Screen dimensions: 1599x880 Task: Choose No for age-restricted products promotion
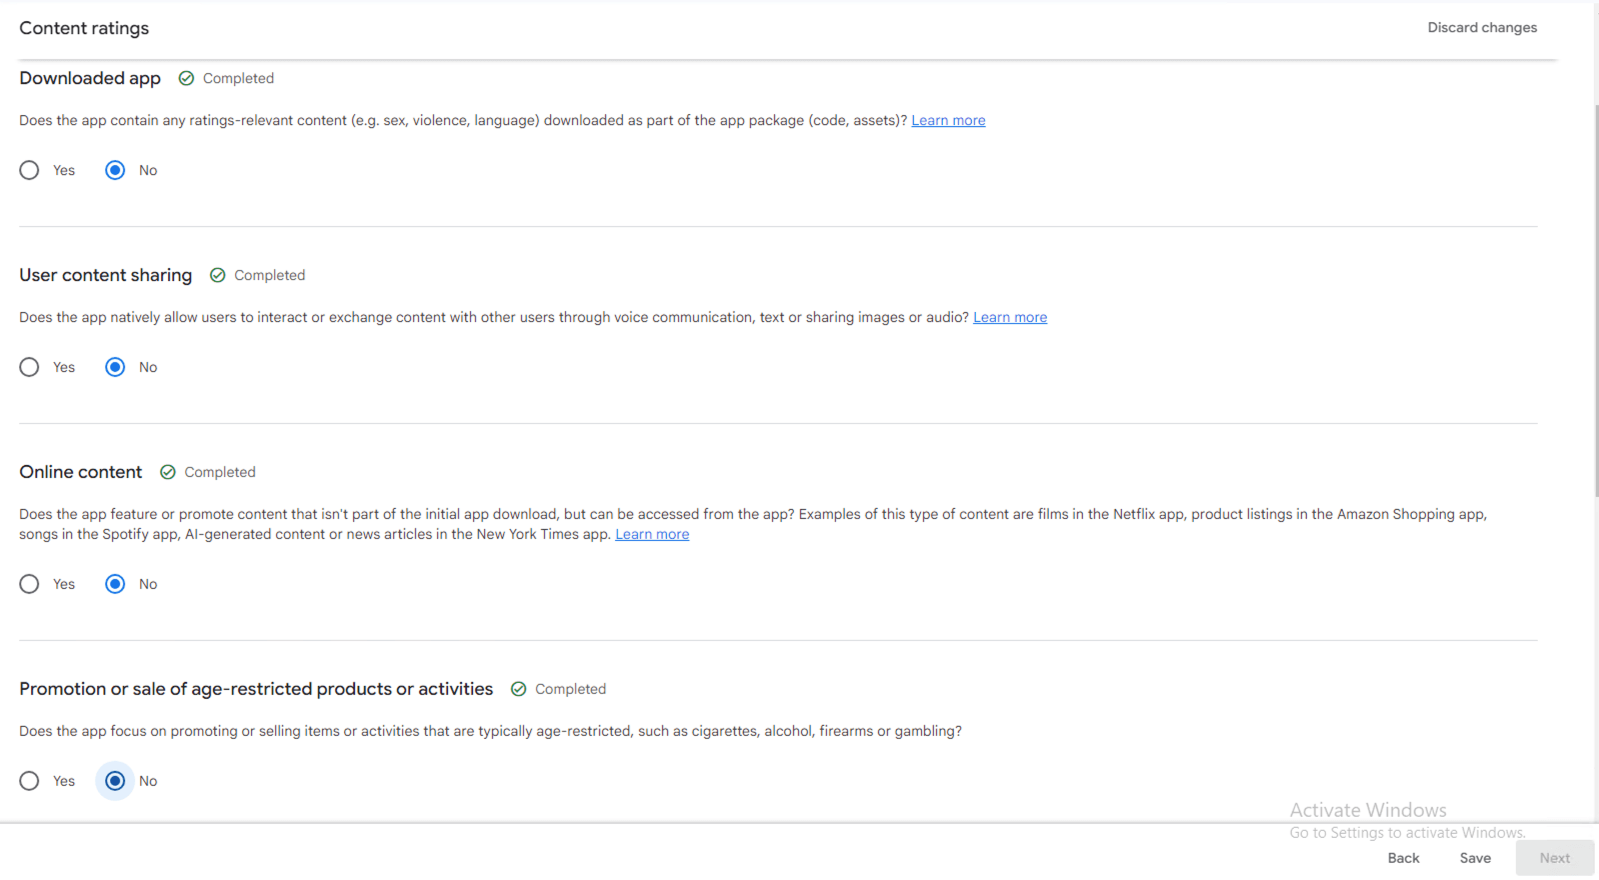(115, 781)
